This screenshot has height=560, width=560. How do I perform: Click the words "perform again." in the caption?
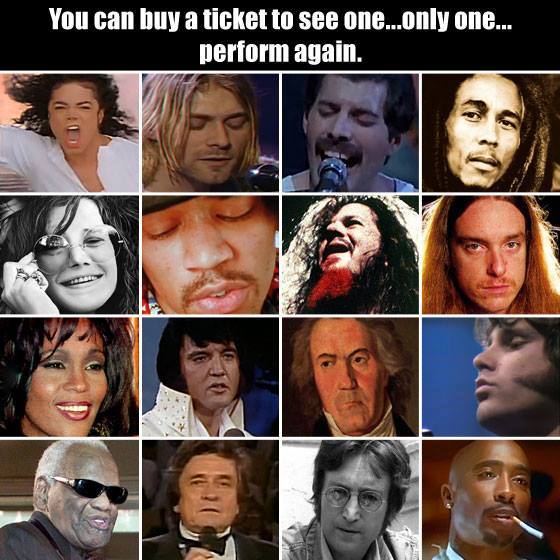coord(281,52)
